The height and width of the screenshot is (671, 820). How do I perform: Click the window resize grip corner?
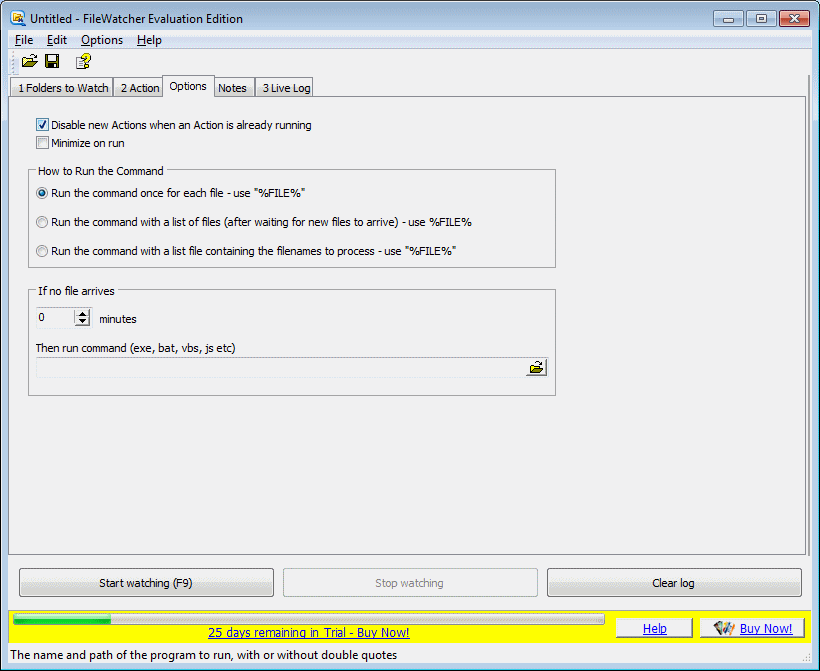point(807,657)
